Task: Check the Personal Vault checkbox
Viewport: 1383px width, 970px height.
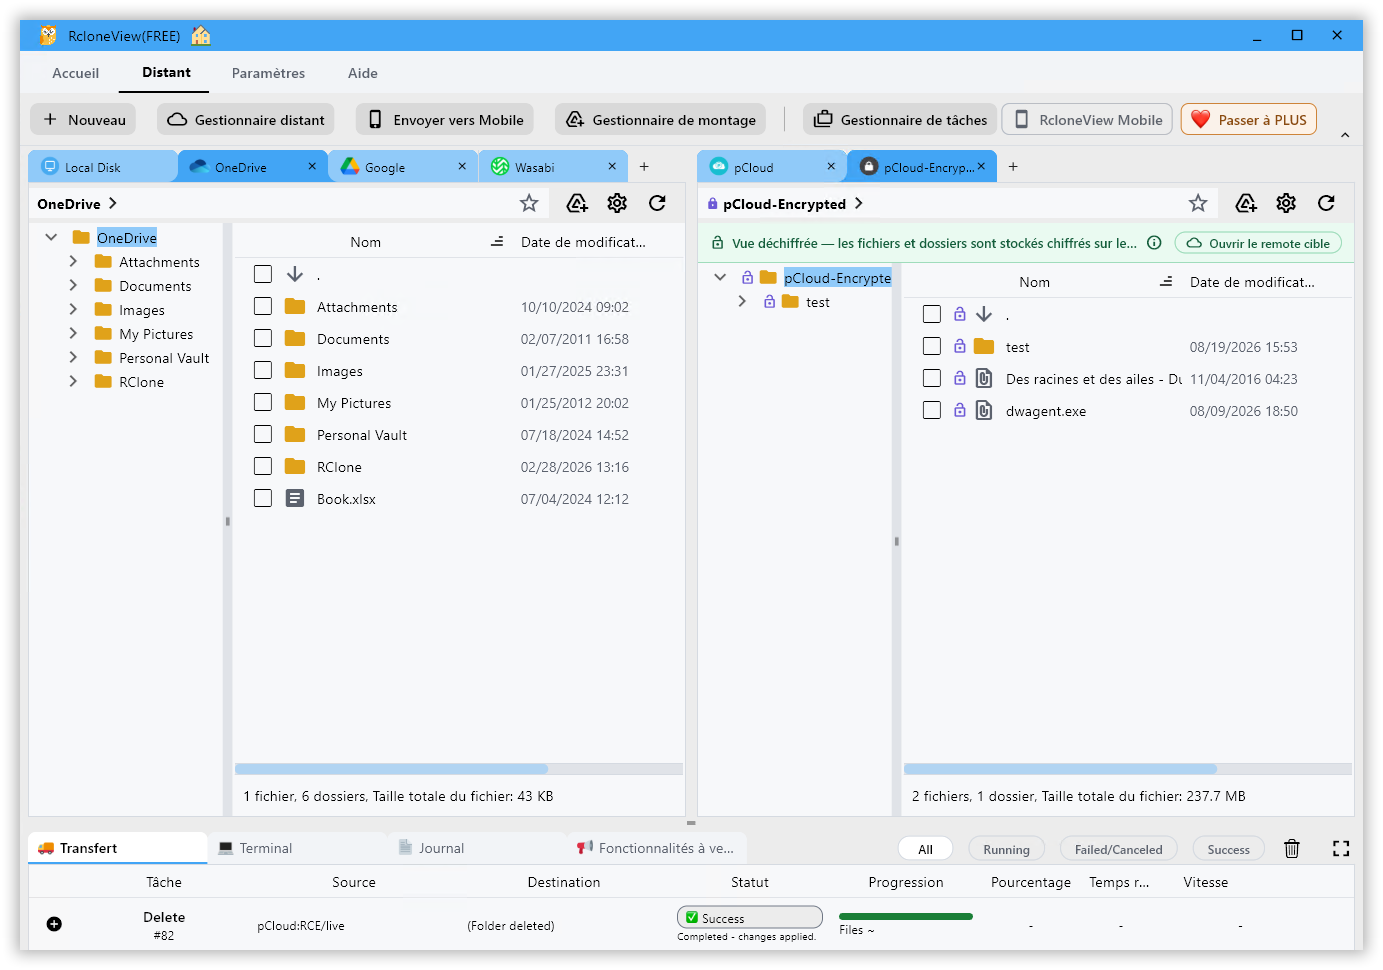Action: (263, 434)
